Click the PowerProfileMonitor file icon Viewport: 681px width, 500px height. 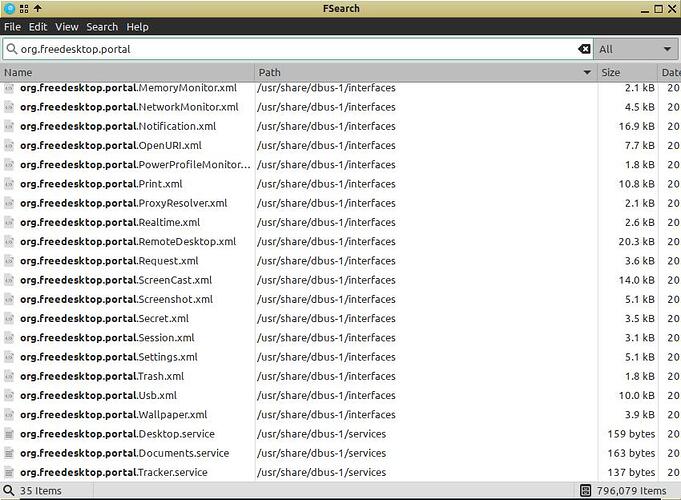pyautogui.click(x=9, y=165)
